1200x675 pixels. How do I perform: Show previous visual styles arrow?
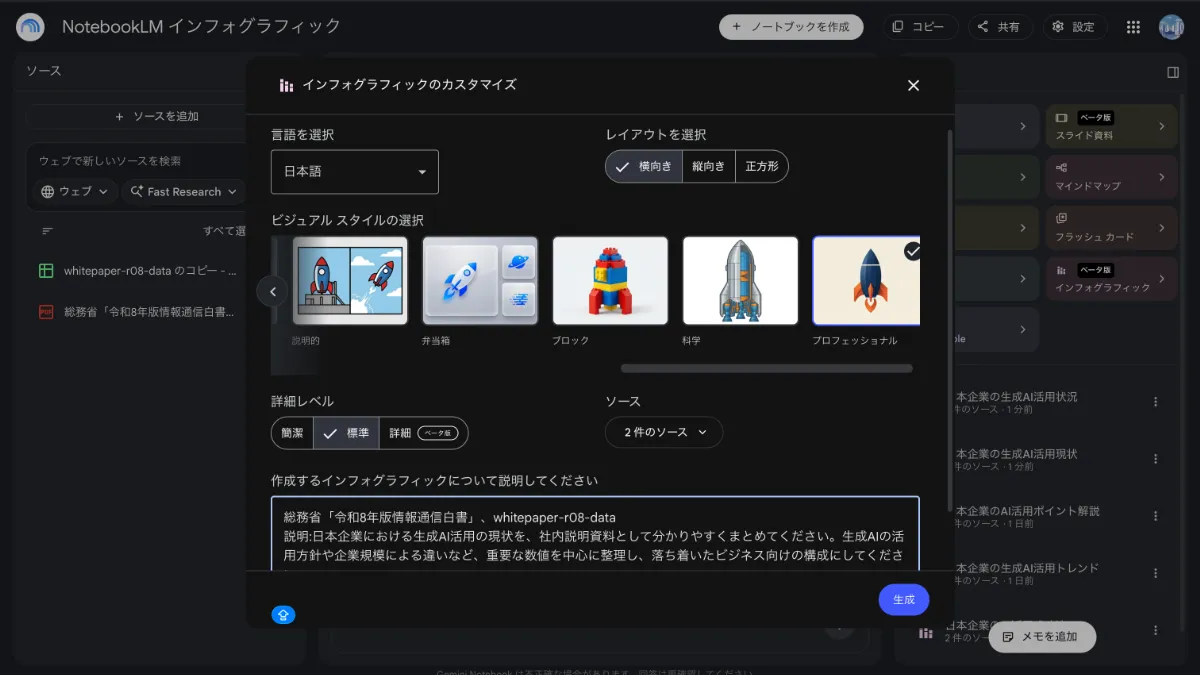[272, 291]
